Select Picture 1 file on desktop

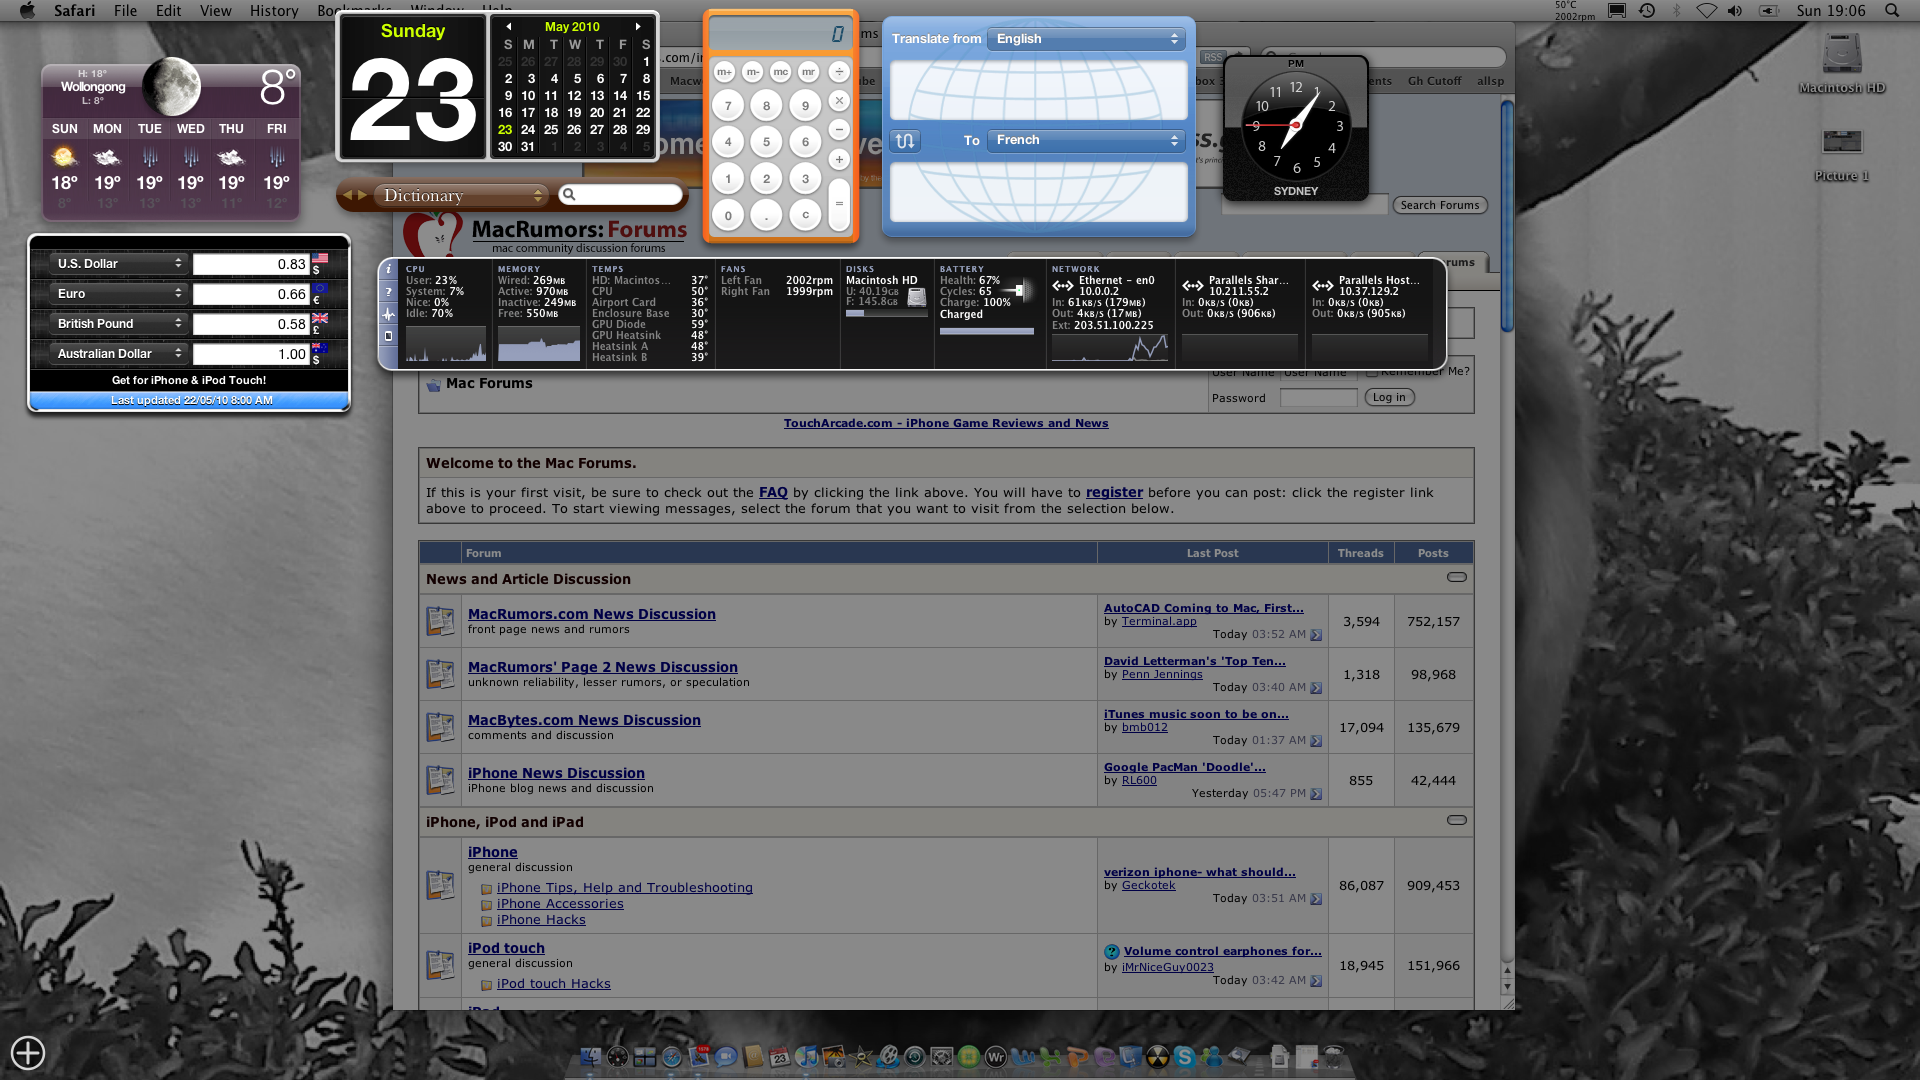coord(1841,154)
